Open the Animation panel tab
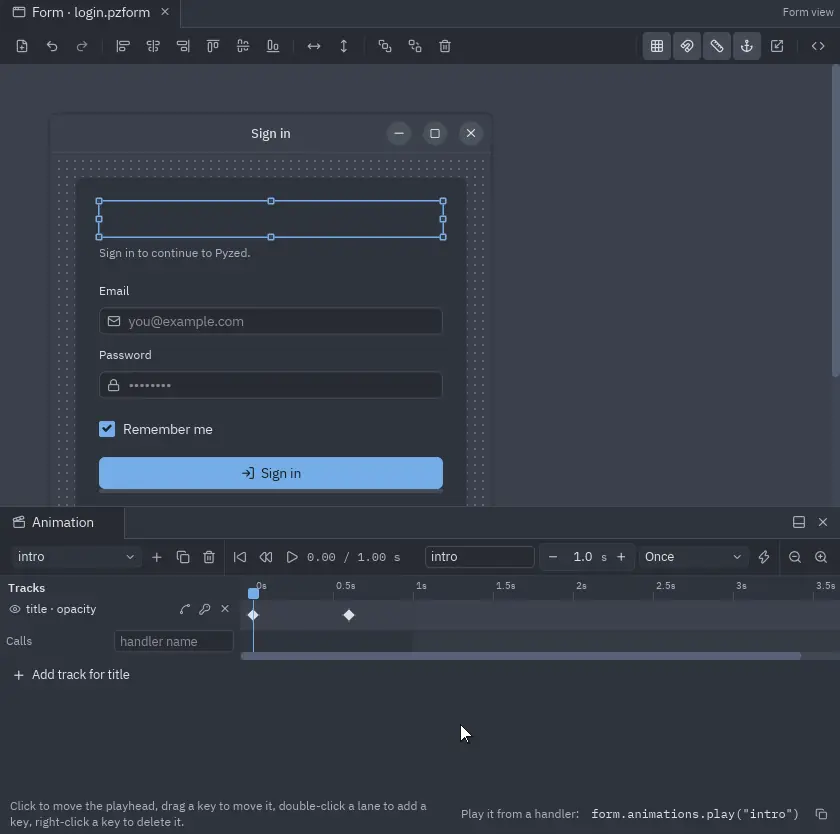Image resolution: width=840 pixels, height=834 pixels. (x=62, y=522)
